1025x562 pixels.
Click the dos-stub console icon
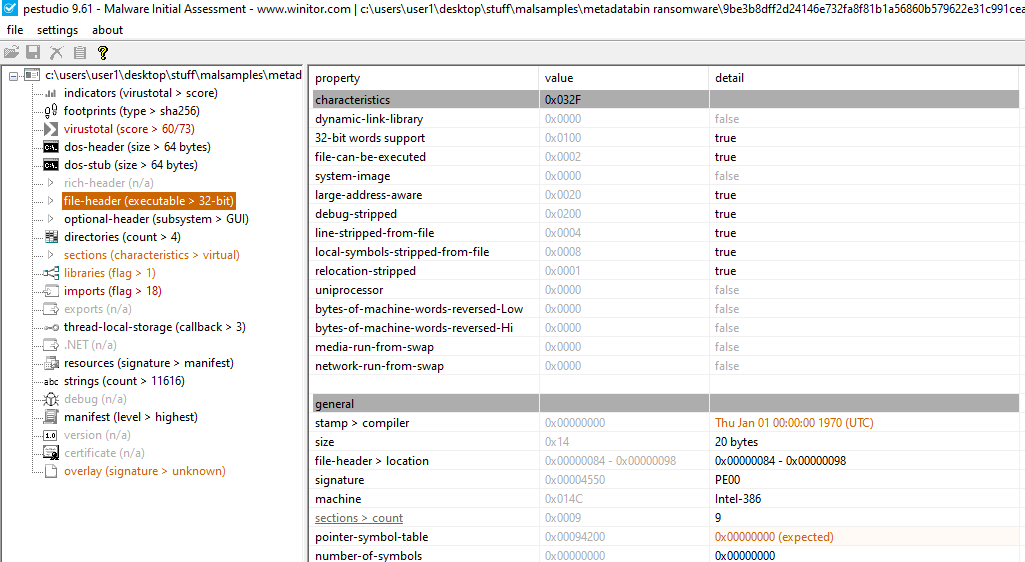point(51,165)
